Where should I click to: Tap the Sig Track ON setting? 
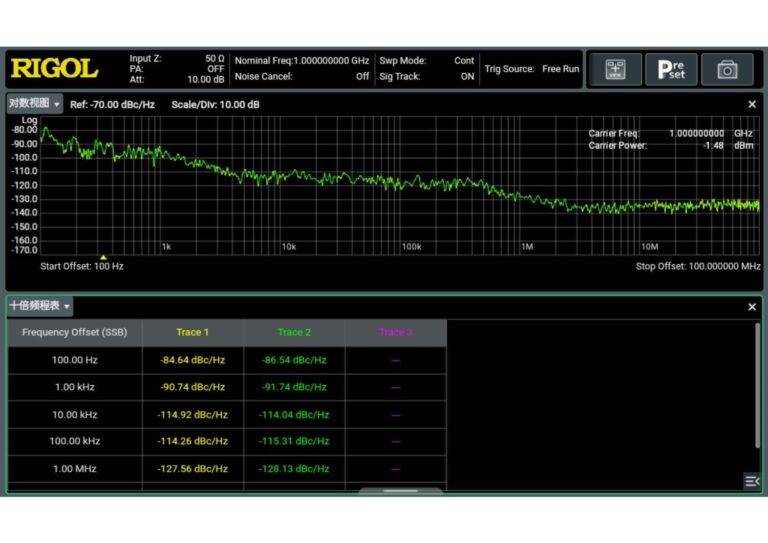pos(427,76)
